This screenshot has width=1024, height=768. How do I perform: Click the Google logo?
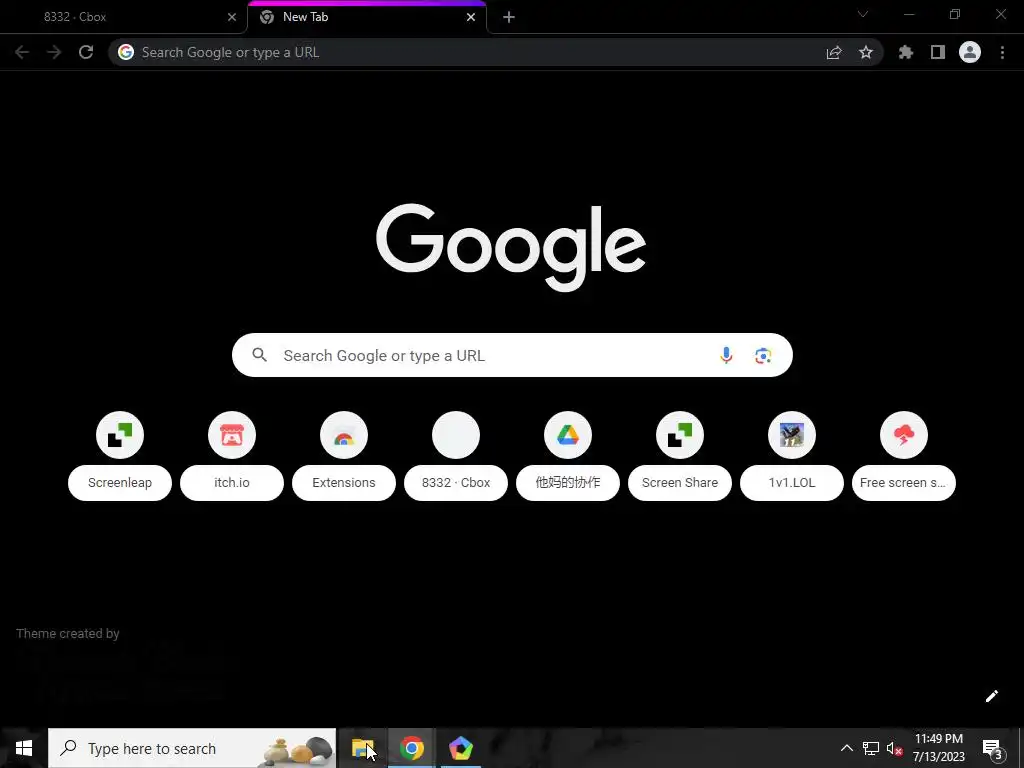(x=511, y=247)
